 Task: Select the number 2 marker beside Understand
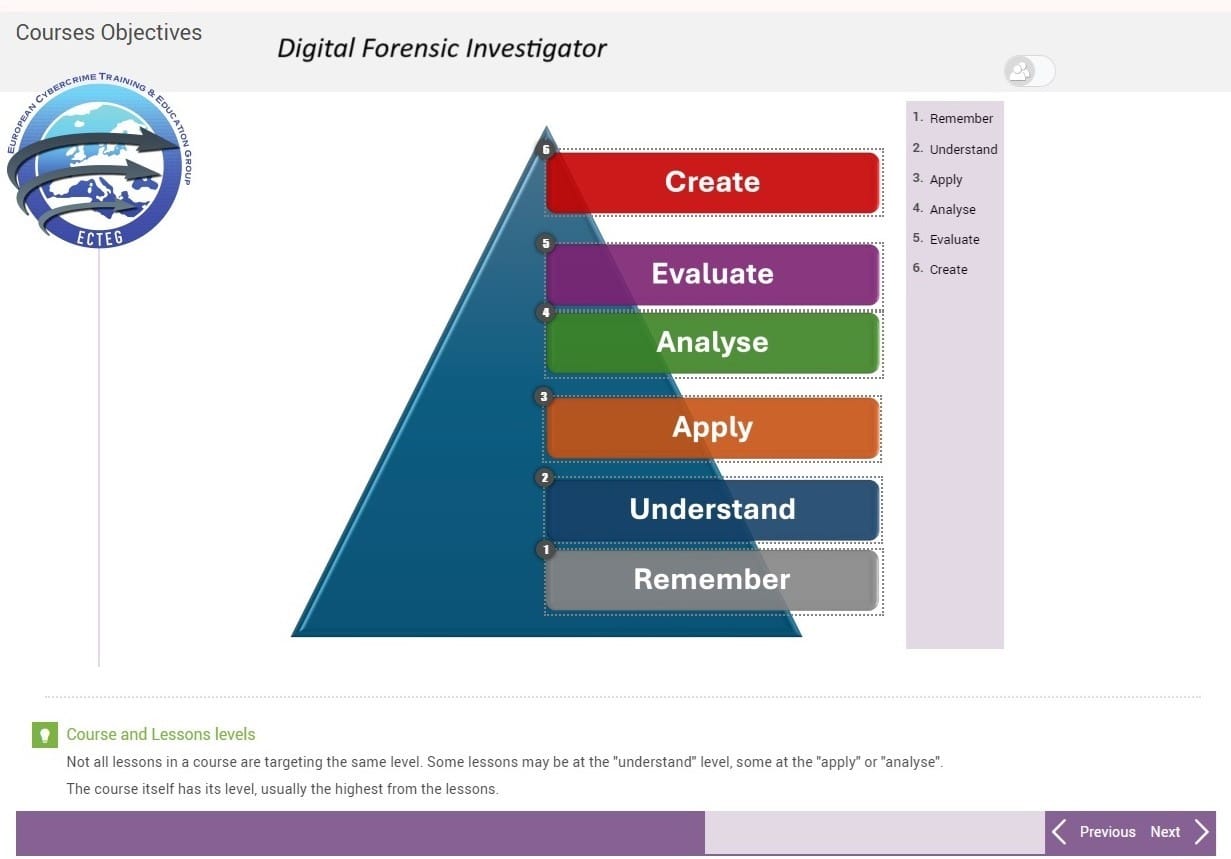[x=545, y=478]
